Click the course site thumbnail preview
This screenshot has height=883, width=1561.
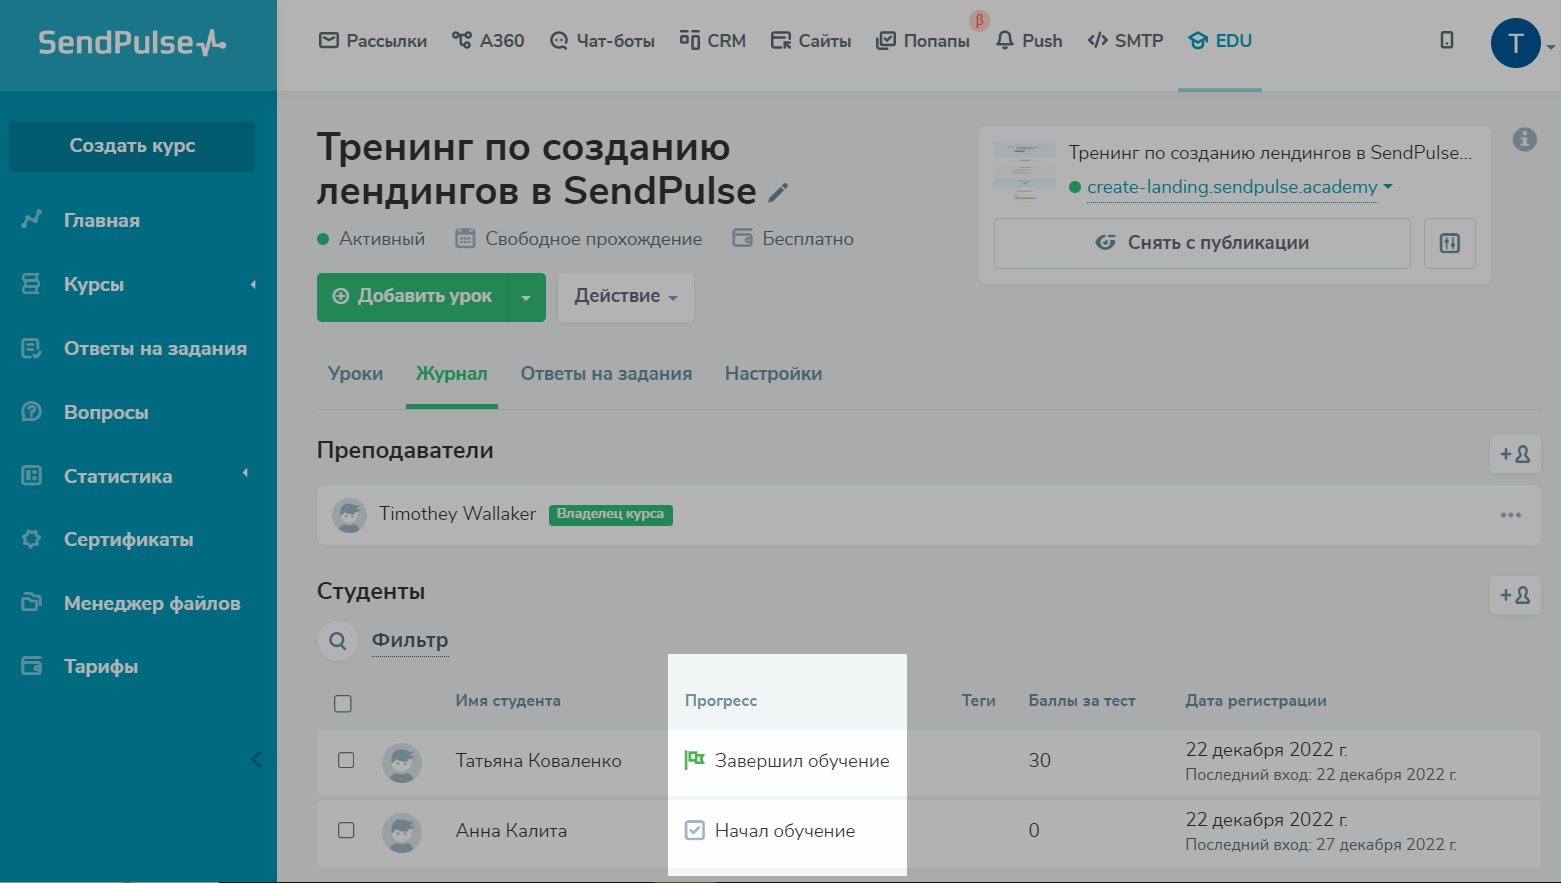[x=1025, y=171]
